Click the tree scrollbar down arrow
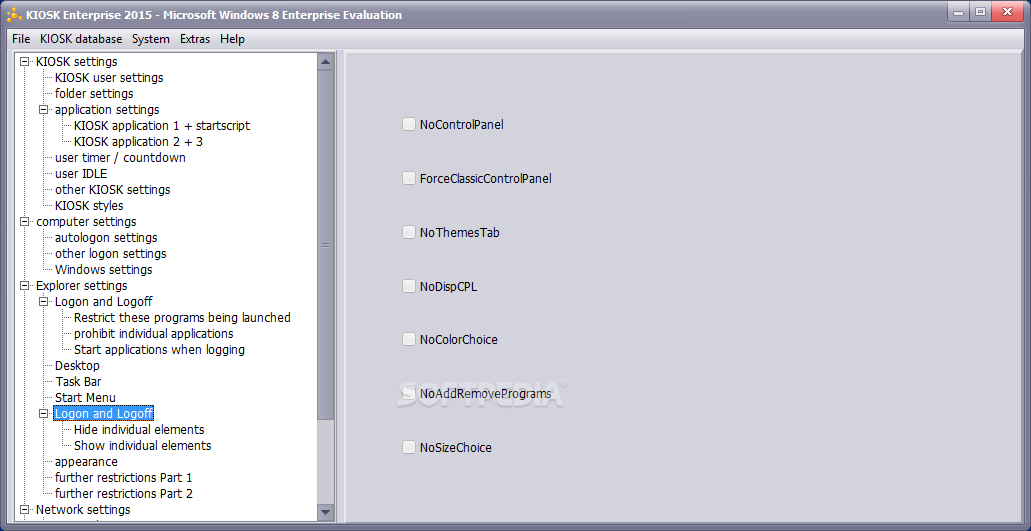The height and width of the screenshot is (531, 1031). [325, 512]
